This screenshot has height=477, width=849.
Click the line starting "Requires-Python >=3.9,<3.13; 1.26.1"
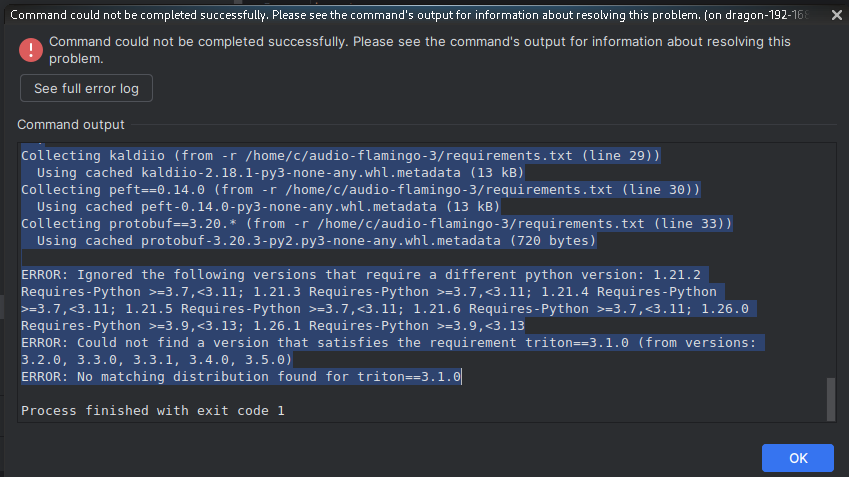[x=273, y=325]
